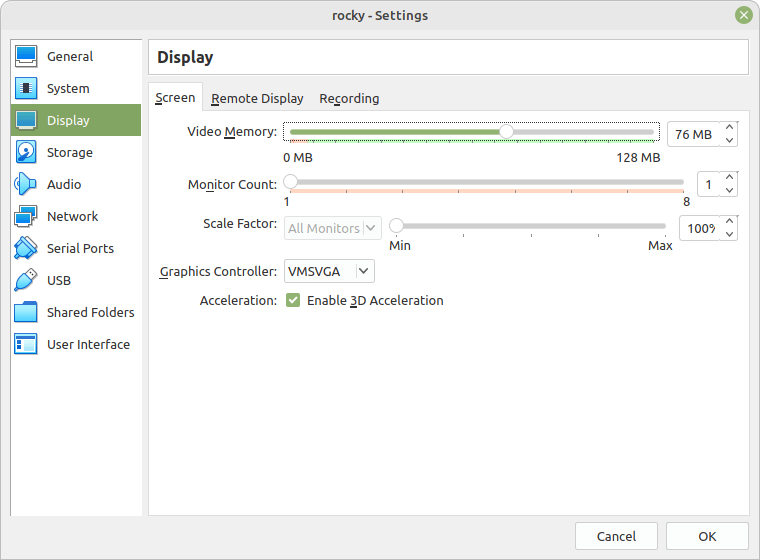Open the User Interface icon

pos(26,344)
